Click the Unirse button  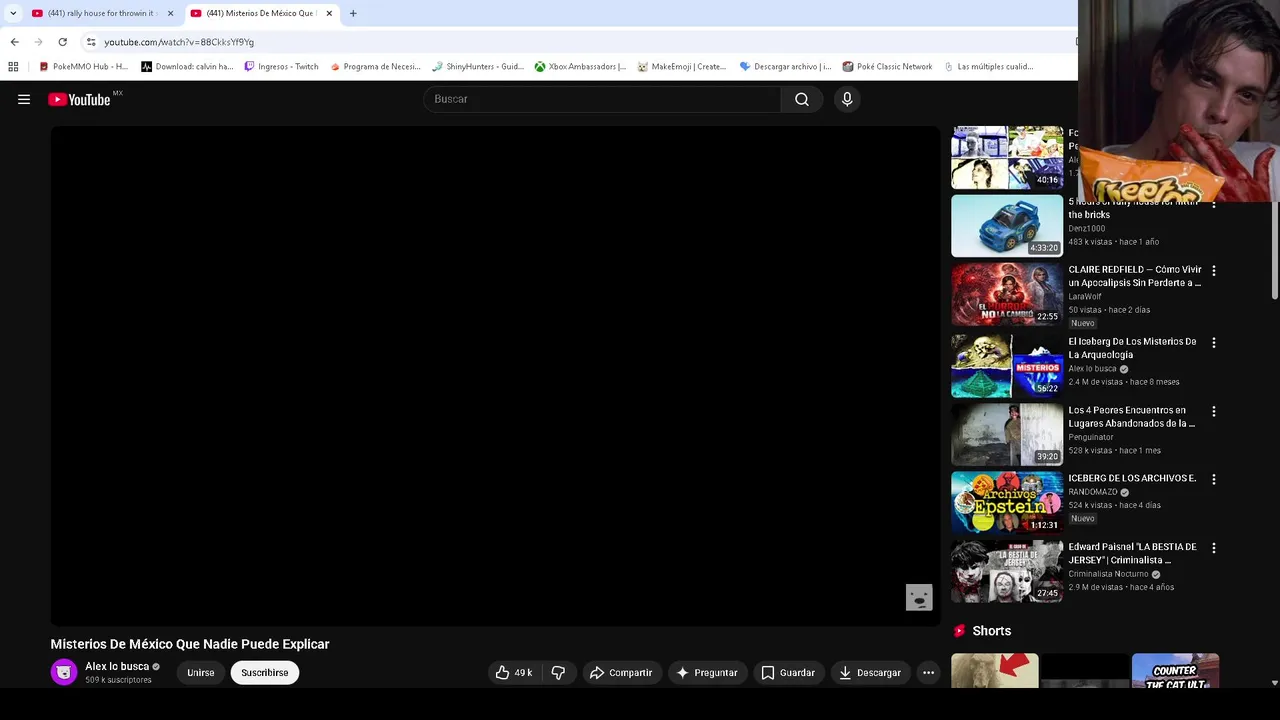tap(200, 673)
